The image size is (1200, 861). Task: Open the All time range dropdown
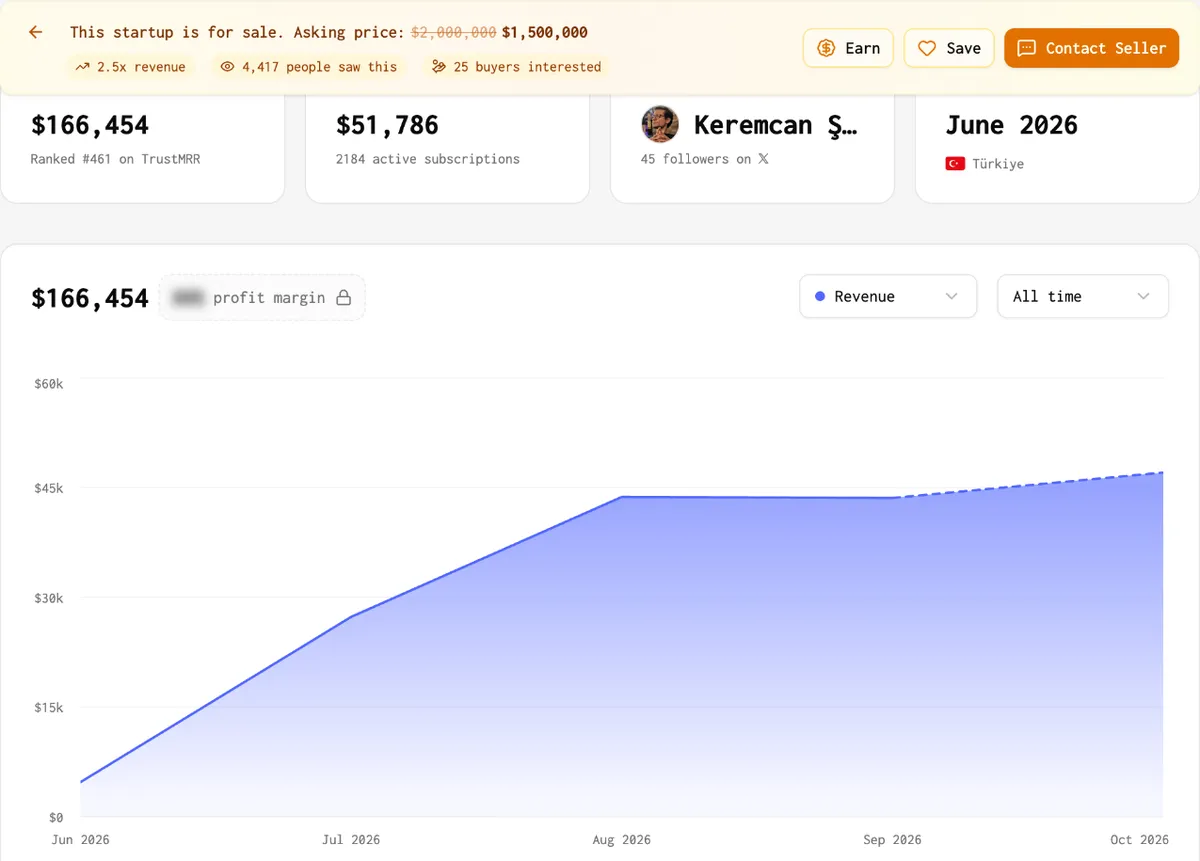[x=1083, y=297]
